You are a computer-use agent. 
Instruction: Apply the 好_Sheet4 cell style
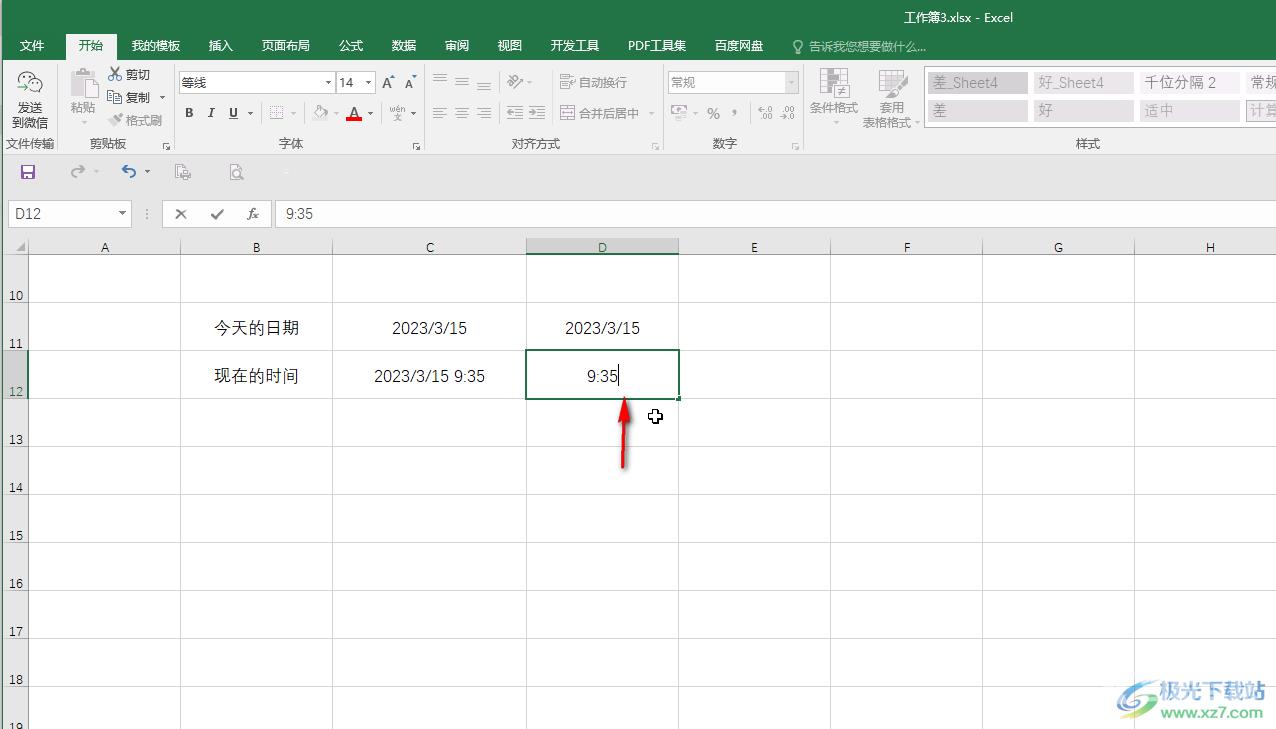pyautogui.click(x=1084, y=83)
